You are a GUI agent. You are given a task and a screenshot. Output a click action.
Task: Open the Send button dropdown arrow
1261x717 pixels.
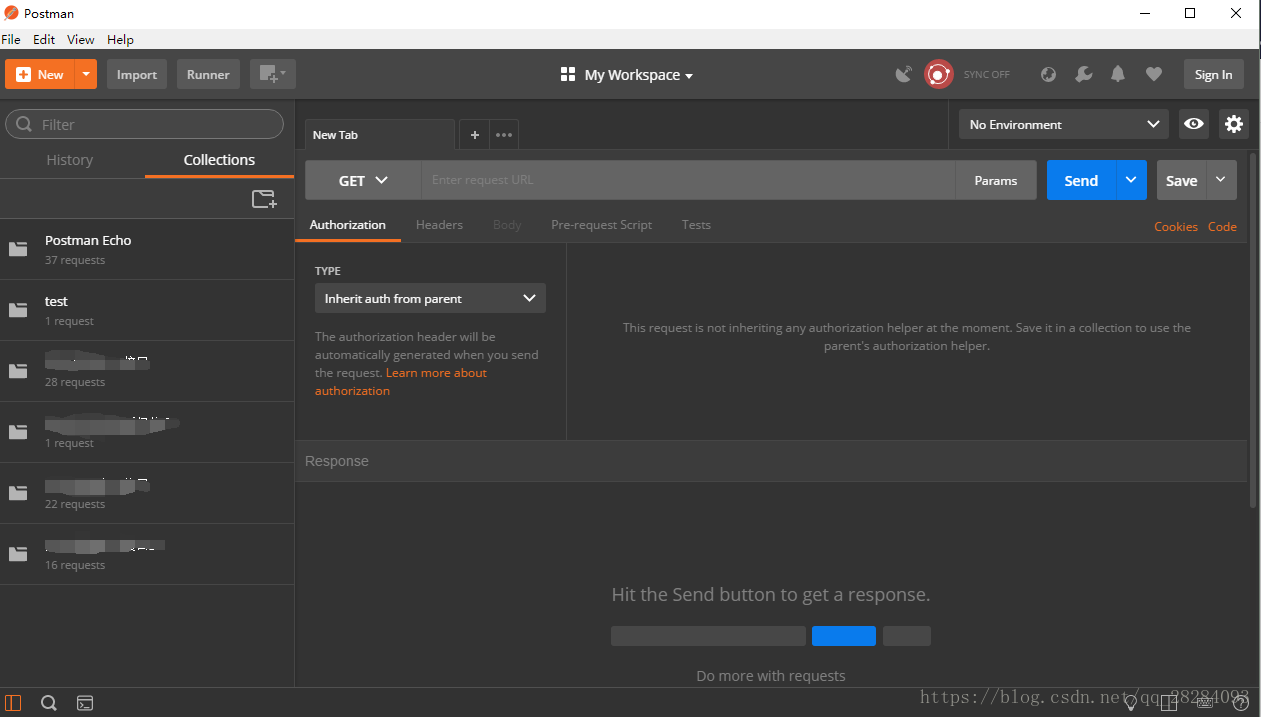tap(1131, 180)
